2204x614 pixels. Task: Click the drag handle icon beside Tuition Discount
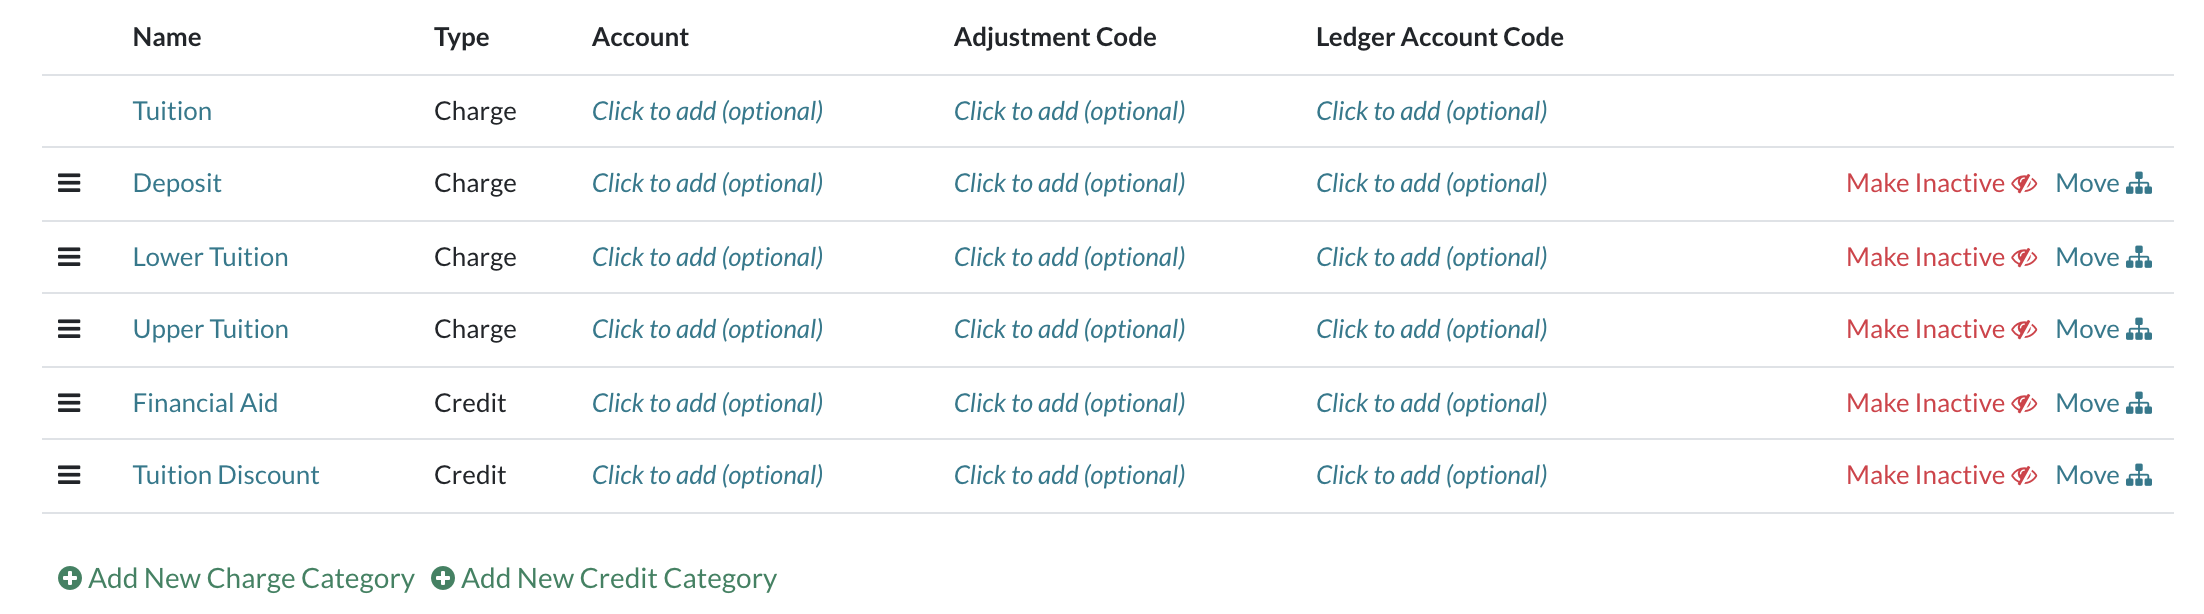click(x=68, y=475)
